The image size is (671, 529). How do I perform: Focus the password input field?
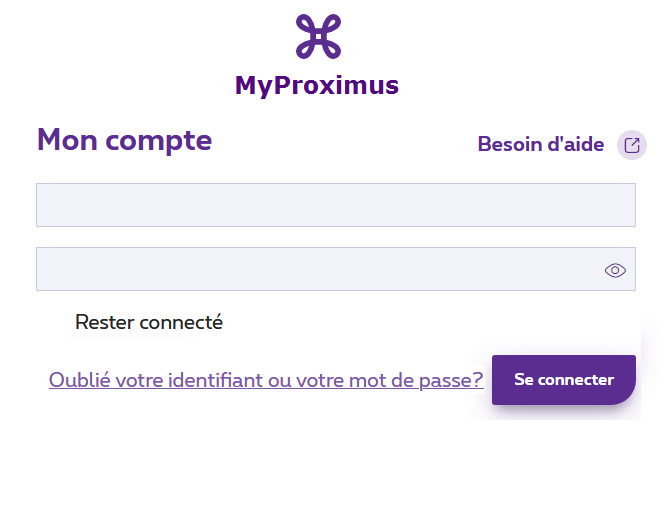tap(336, 269)
